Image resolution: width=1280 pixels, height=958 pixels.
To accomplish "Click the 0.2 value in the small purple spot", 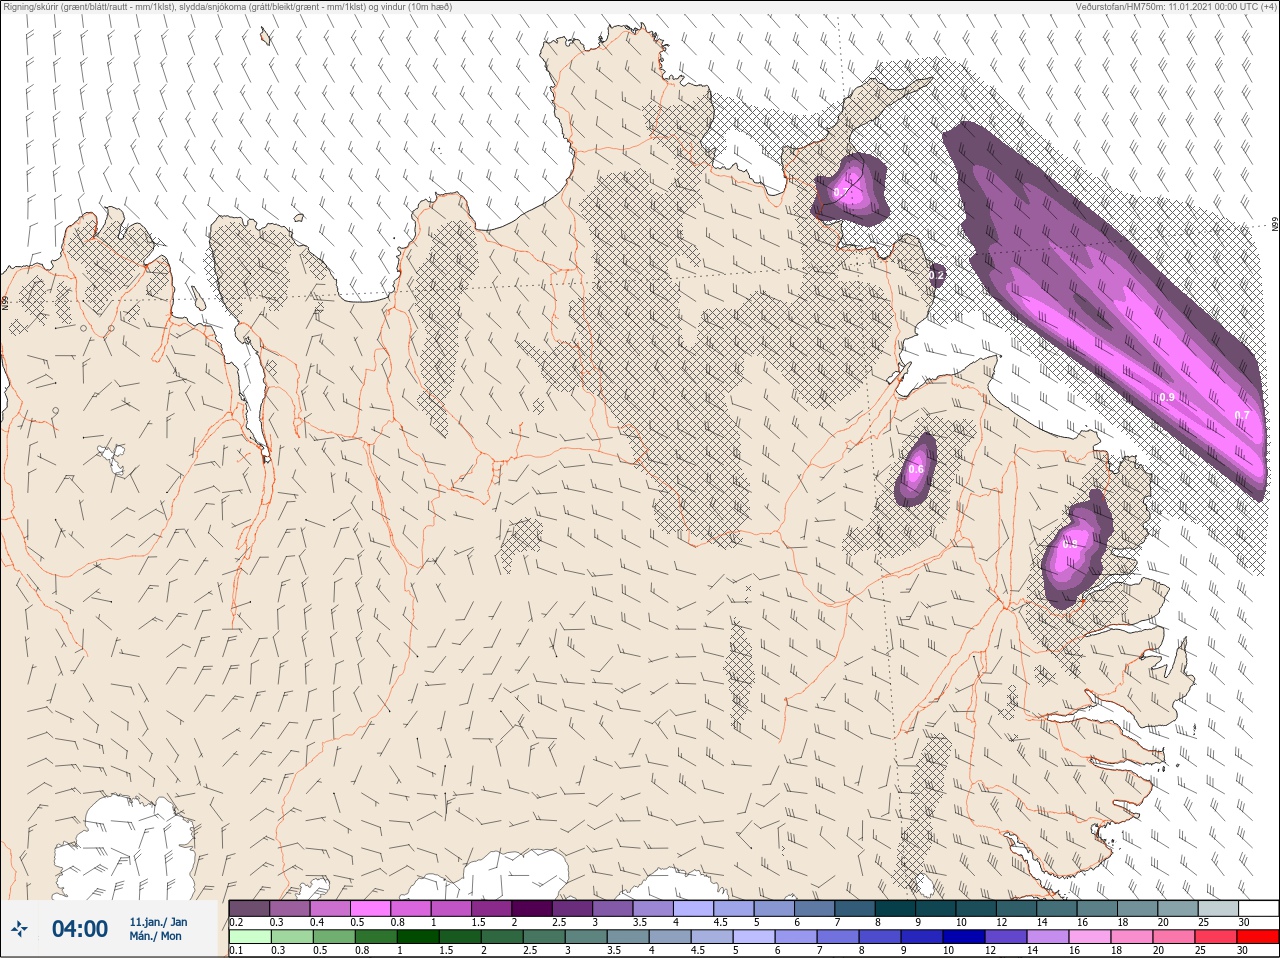I will click(938, 274).
